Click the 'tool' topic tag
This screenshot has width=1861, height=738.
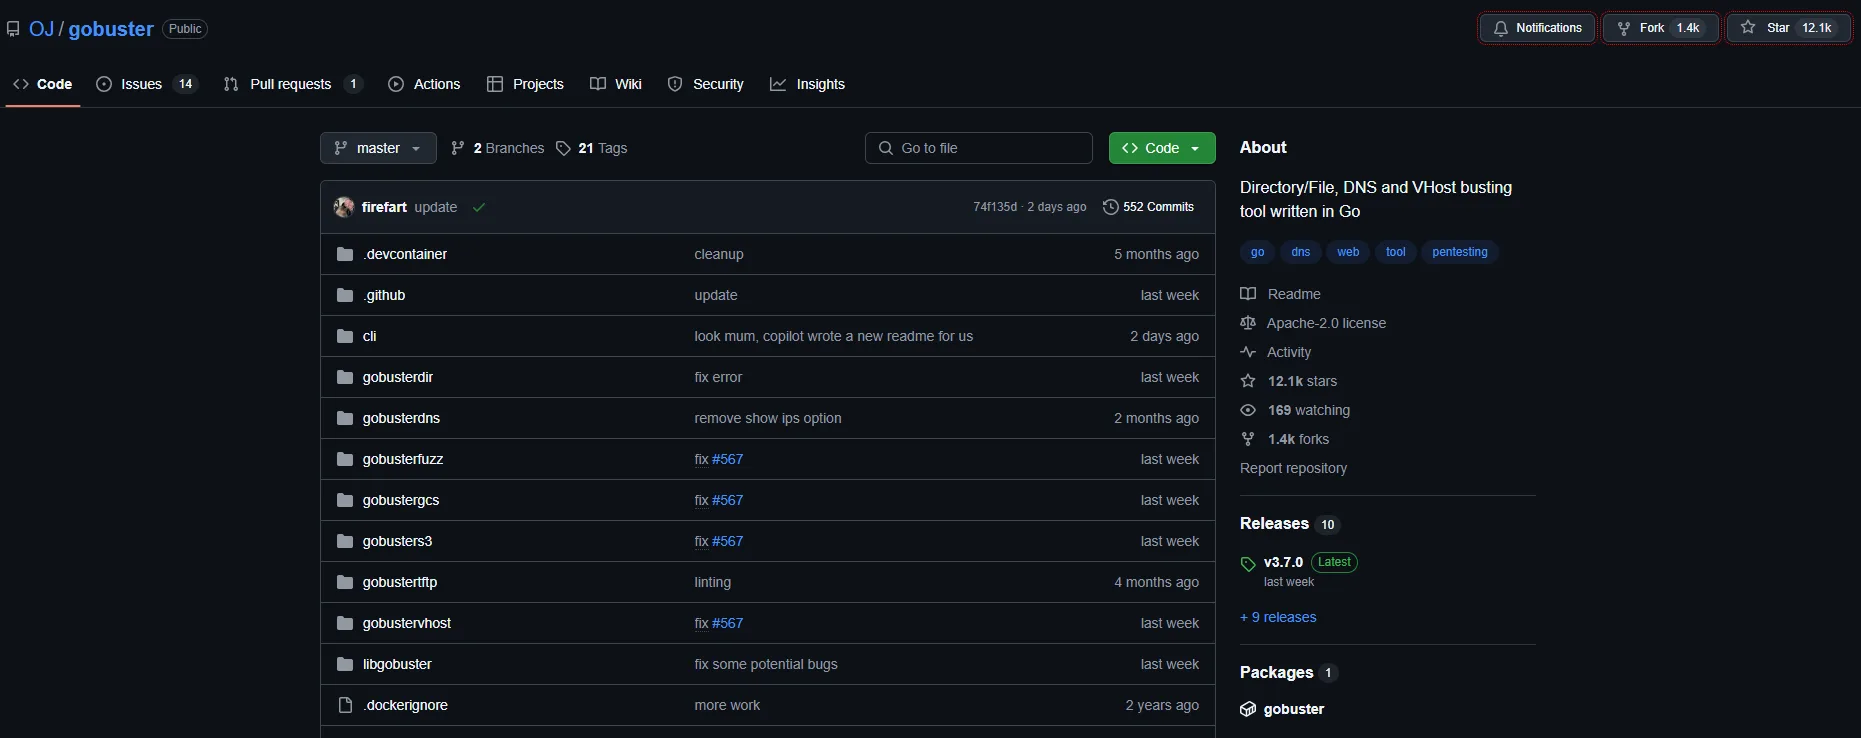1396,252
